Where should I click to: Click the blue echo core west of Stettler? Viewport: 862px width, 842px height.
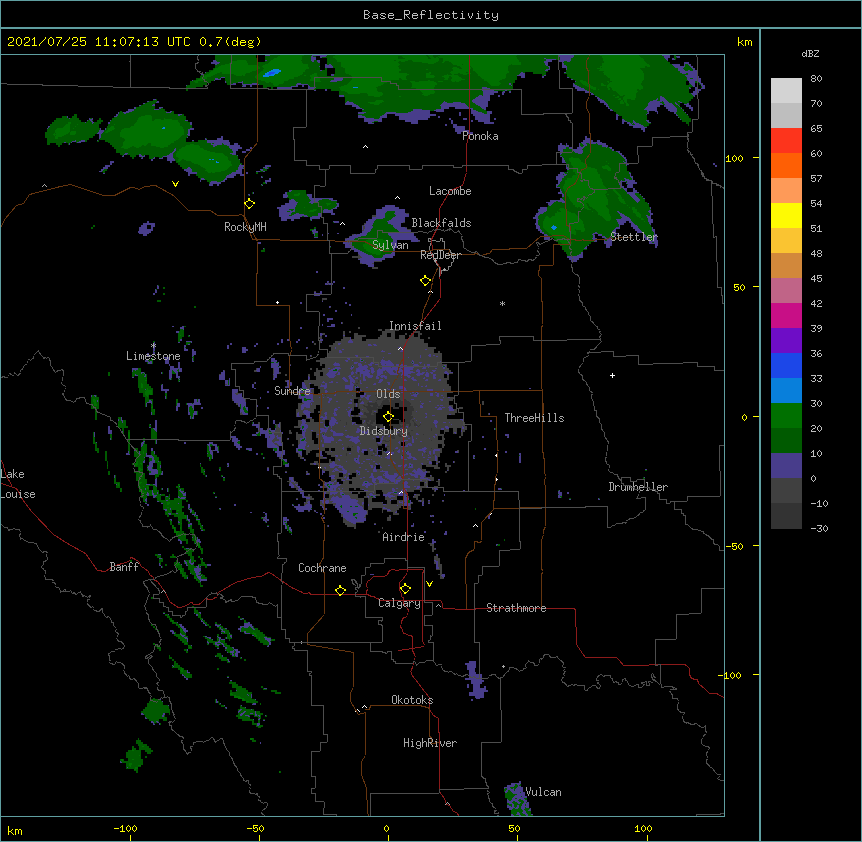pyautogui.click(x=554, y=228)
